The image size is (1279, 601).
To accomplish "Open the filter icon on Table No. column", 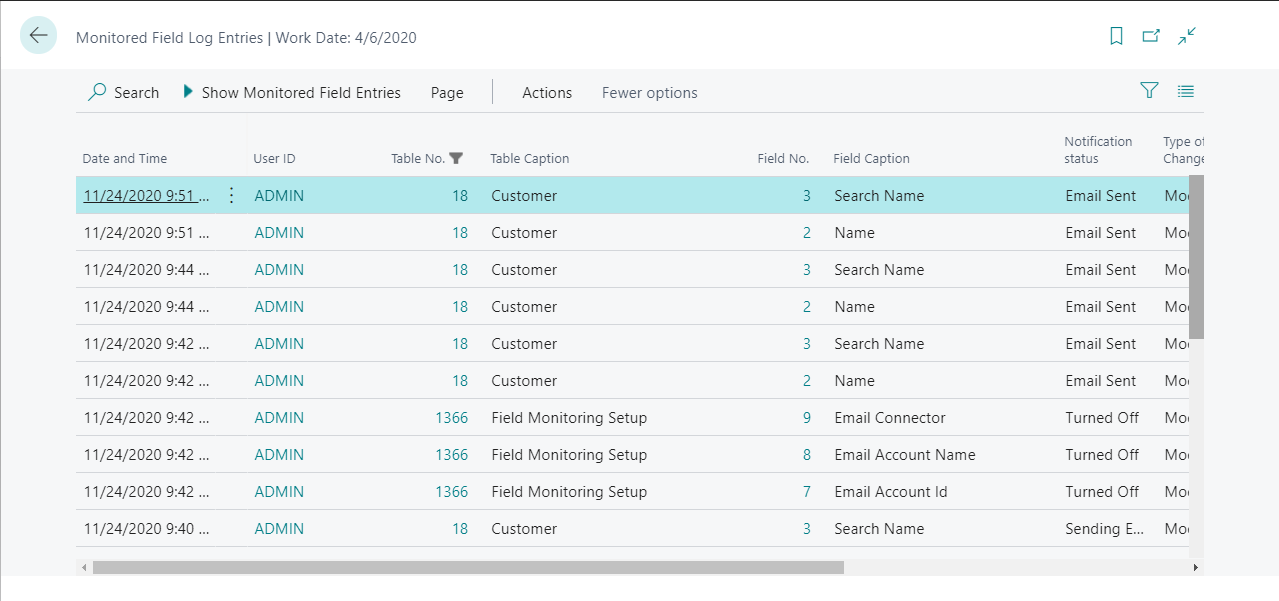I will tap(456, 158).
